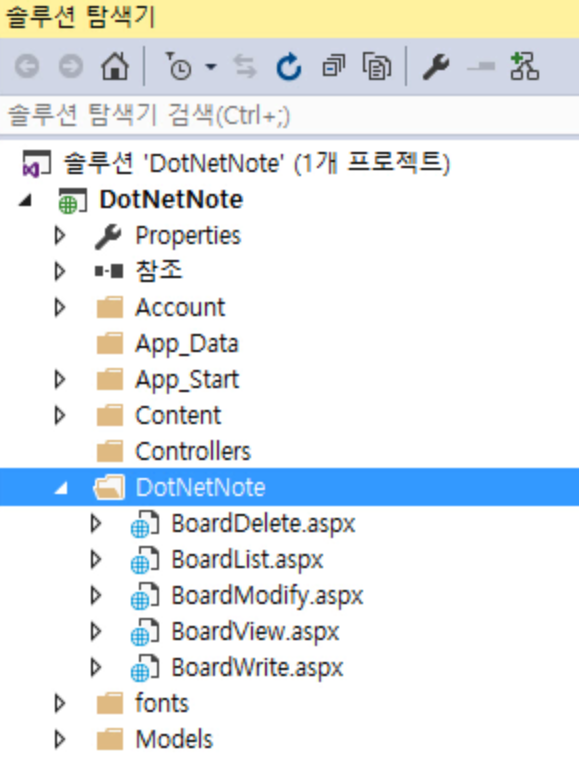Select the App_Data folder

[187, 345]
